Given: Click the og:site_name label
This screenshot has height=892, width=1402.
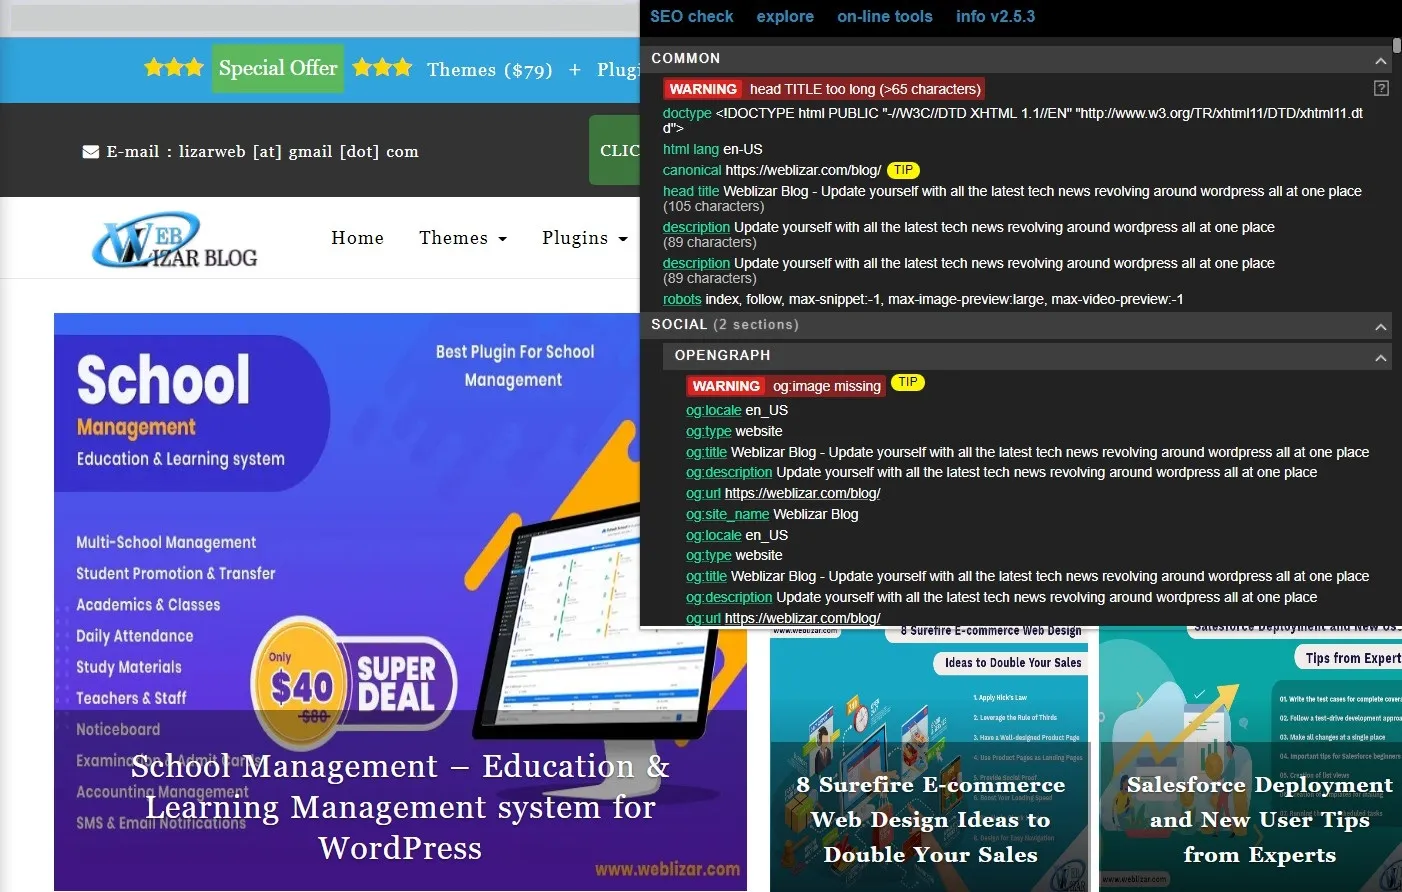Looking at the screenshot, I should pyautogui.click(x=728, y=514).
